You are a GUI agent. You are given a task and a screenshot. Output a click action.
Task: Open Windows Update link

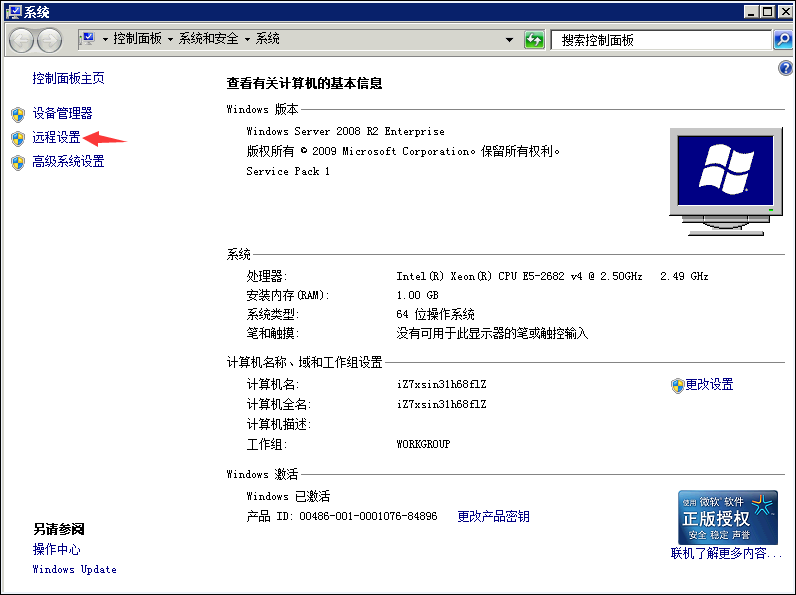75,569
